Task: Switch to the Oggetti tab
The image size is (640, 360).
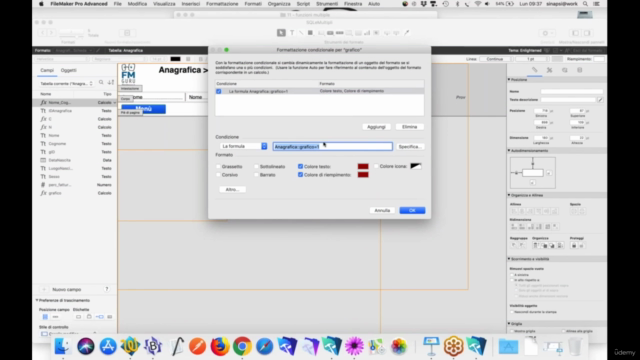Action: pos(69,70)
